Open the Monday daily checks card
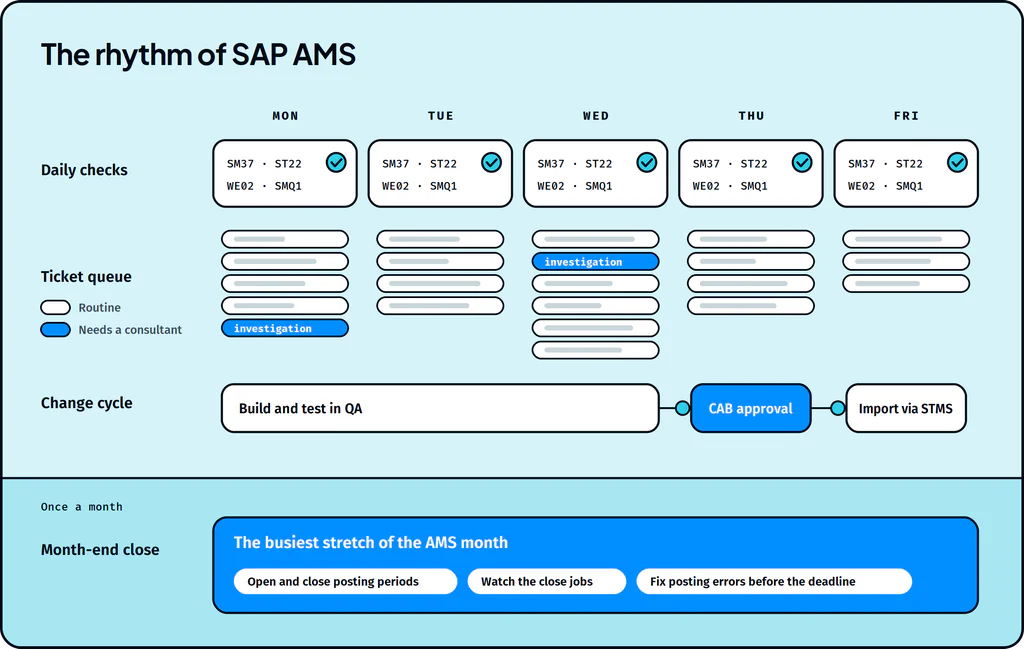Image resolution: width=1024 pixels, height=649 pixels. pyautogui.click(x=285, y=174)
